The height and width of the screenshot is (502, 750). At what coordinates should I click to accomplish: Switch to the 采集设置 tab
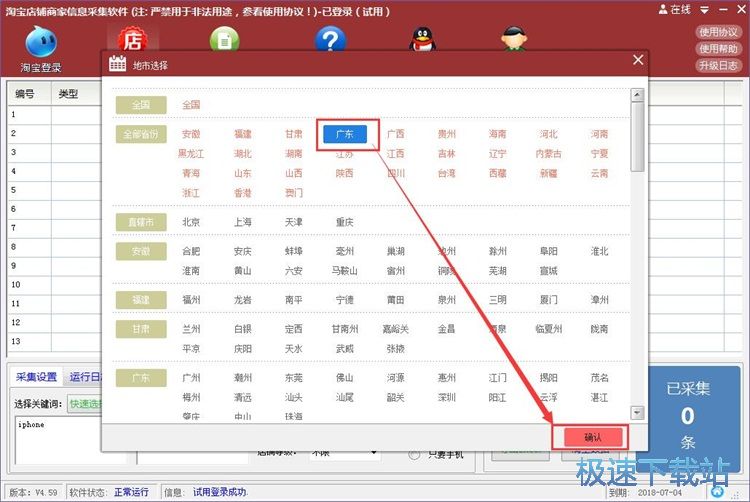(x=36, y=377)
